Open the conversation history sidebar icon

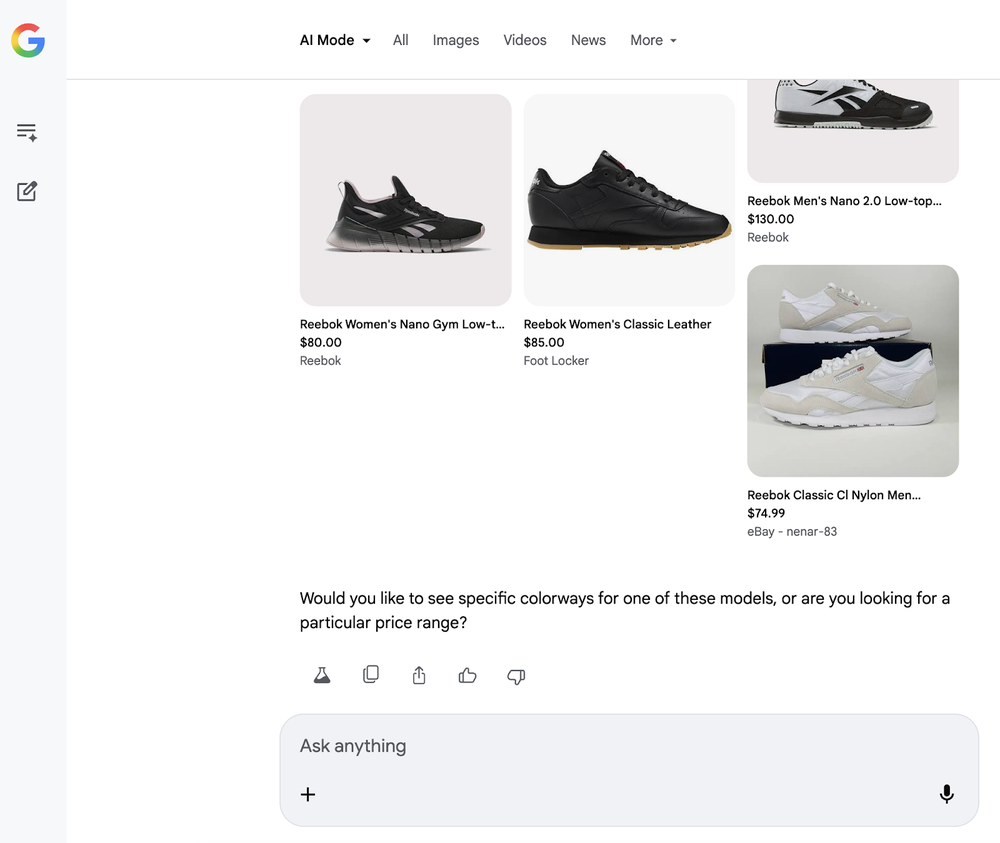(x=27, y=131)
